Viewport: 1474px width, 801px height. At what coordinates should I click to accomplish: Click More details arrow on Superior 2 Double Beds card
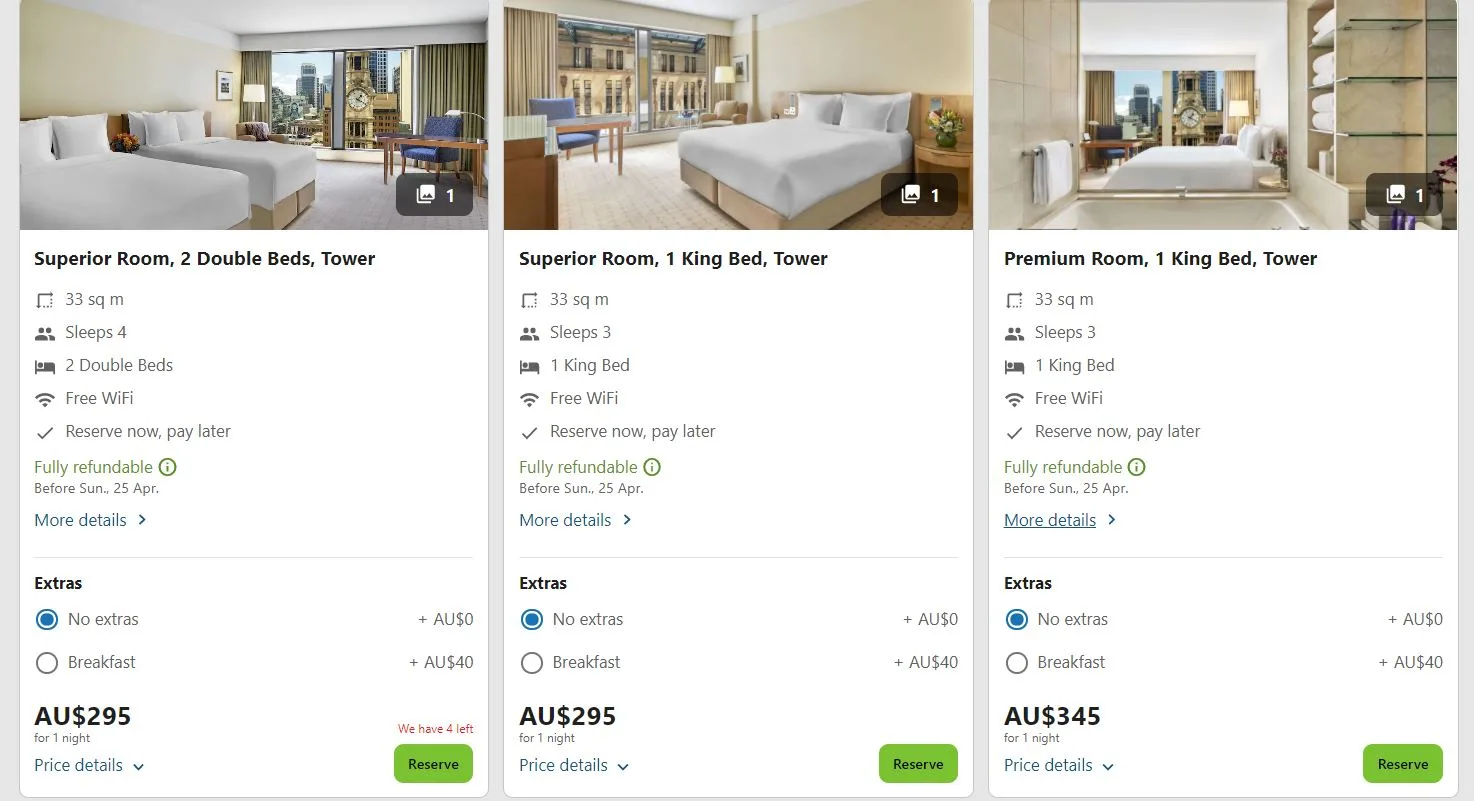click(x=142, y=520)
